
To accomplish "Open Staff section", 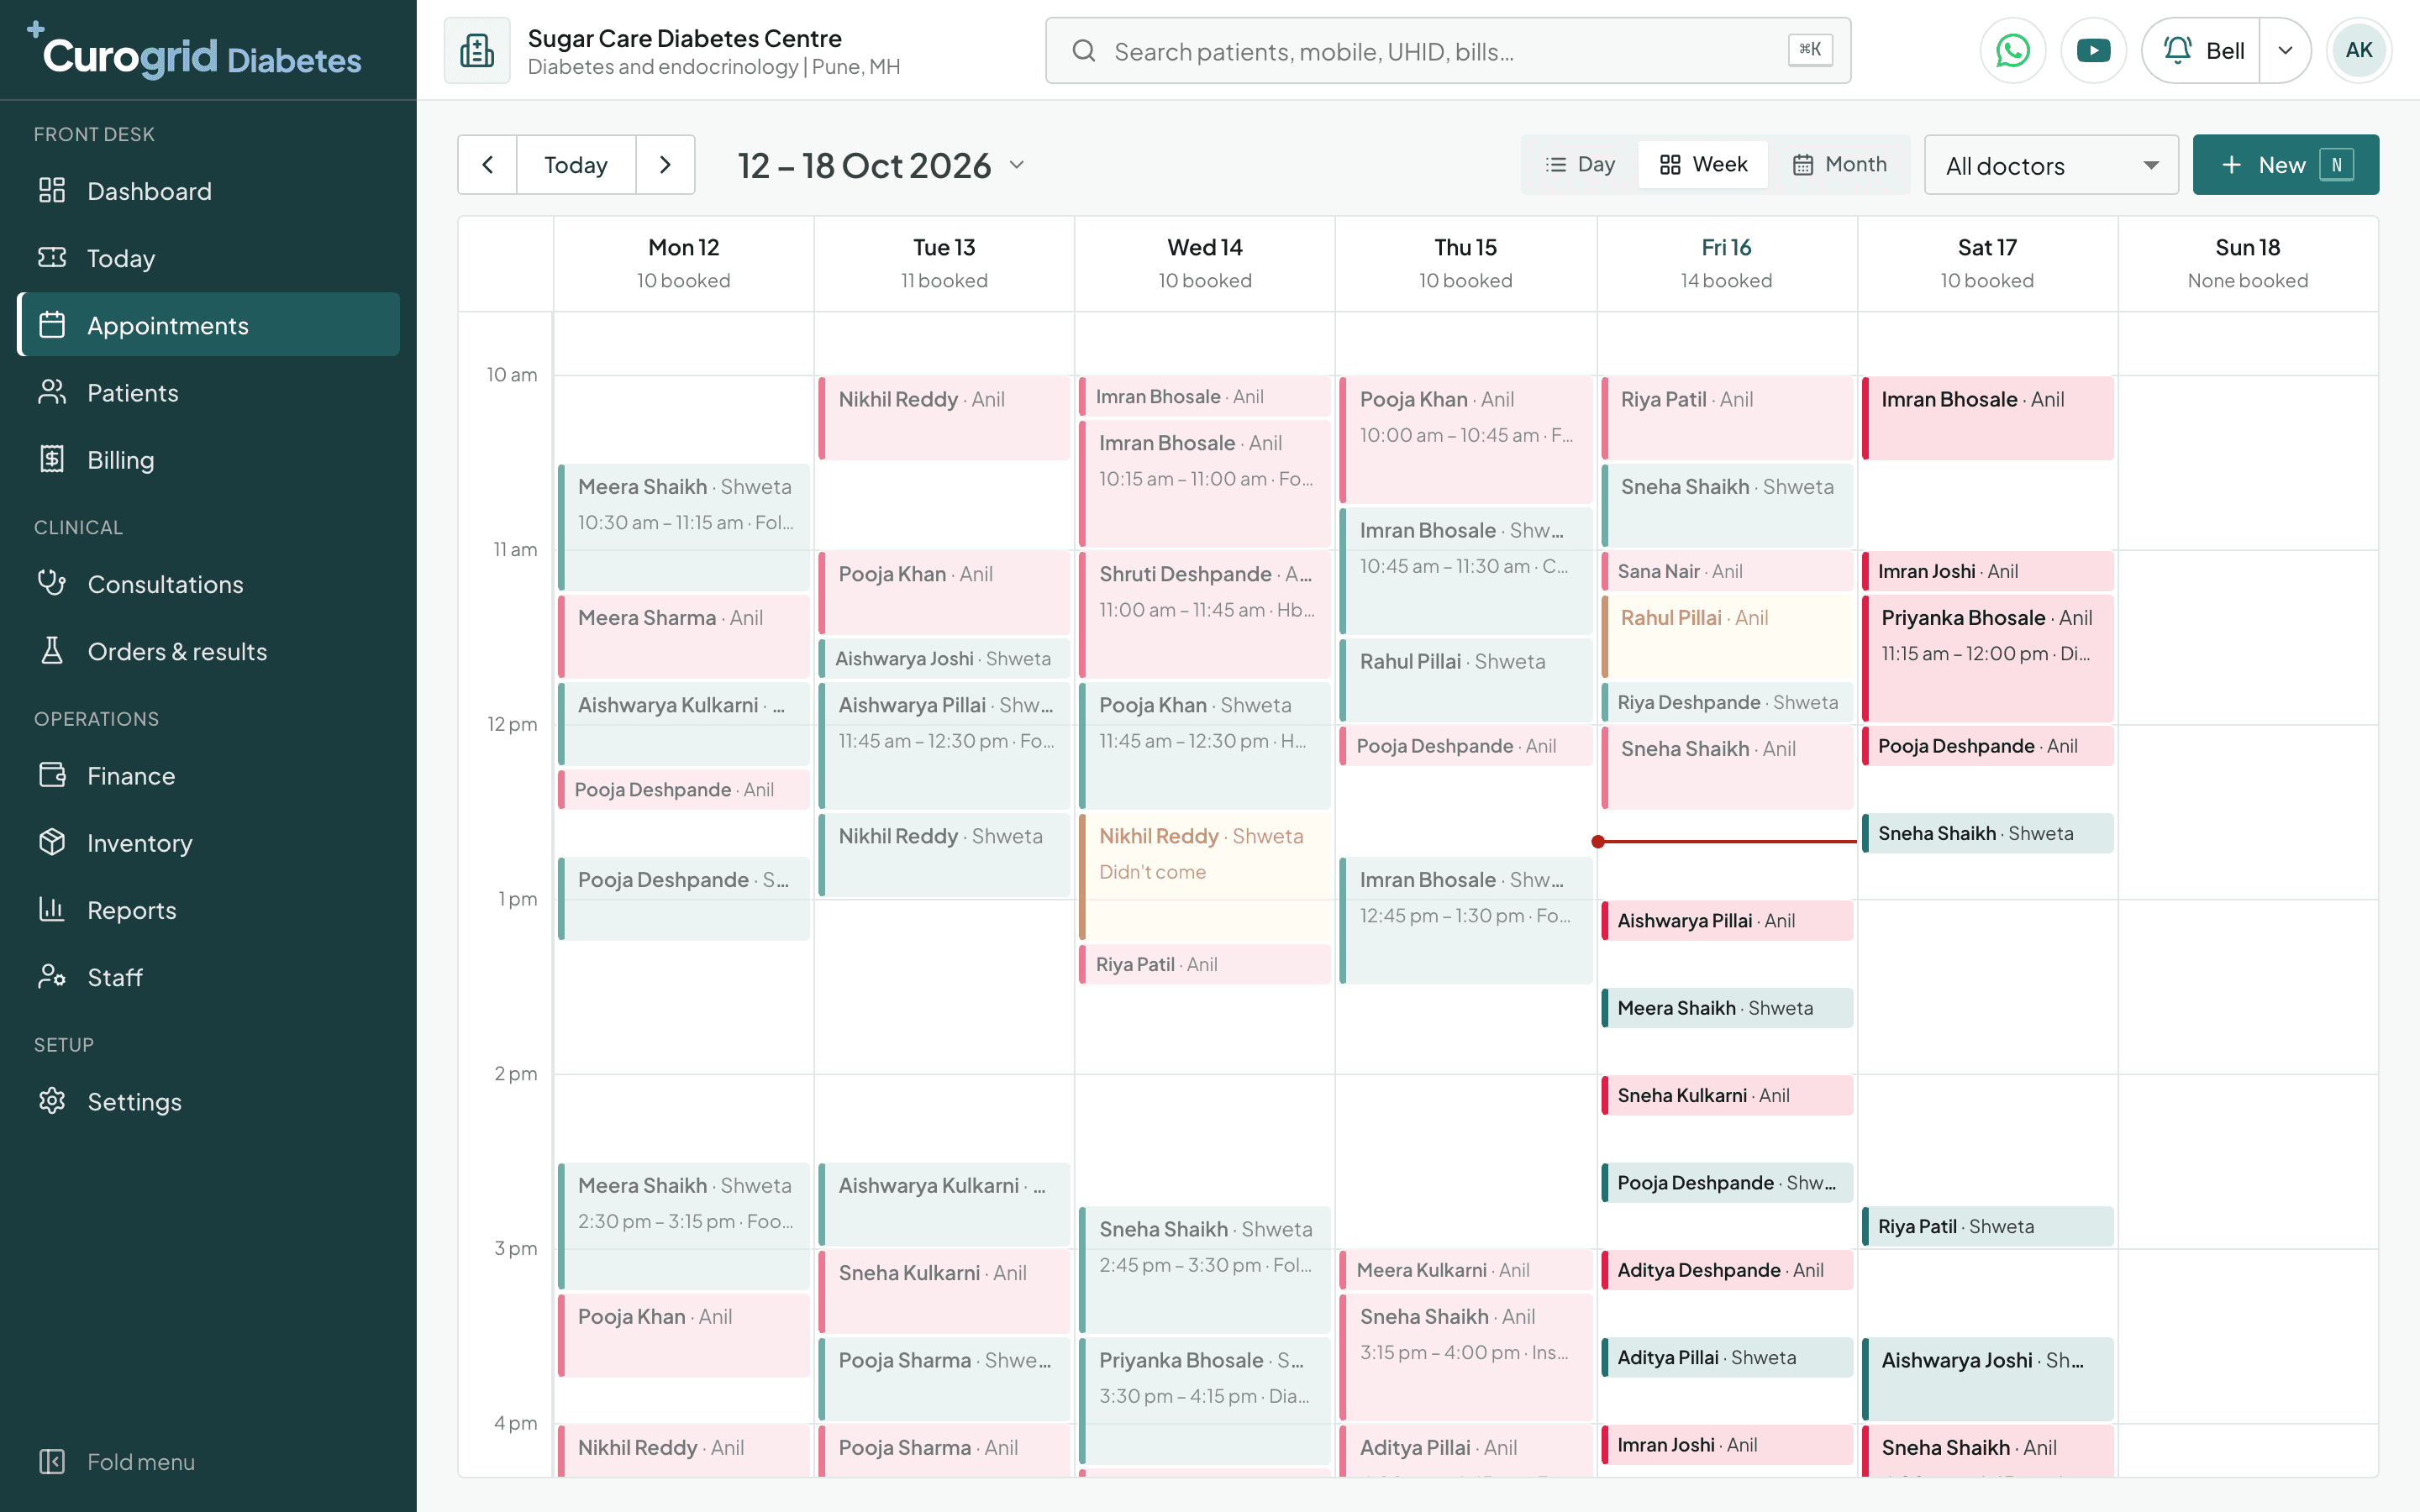I will pyautogui.click(x=208, y=976).
